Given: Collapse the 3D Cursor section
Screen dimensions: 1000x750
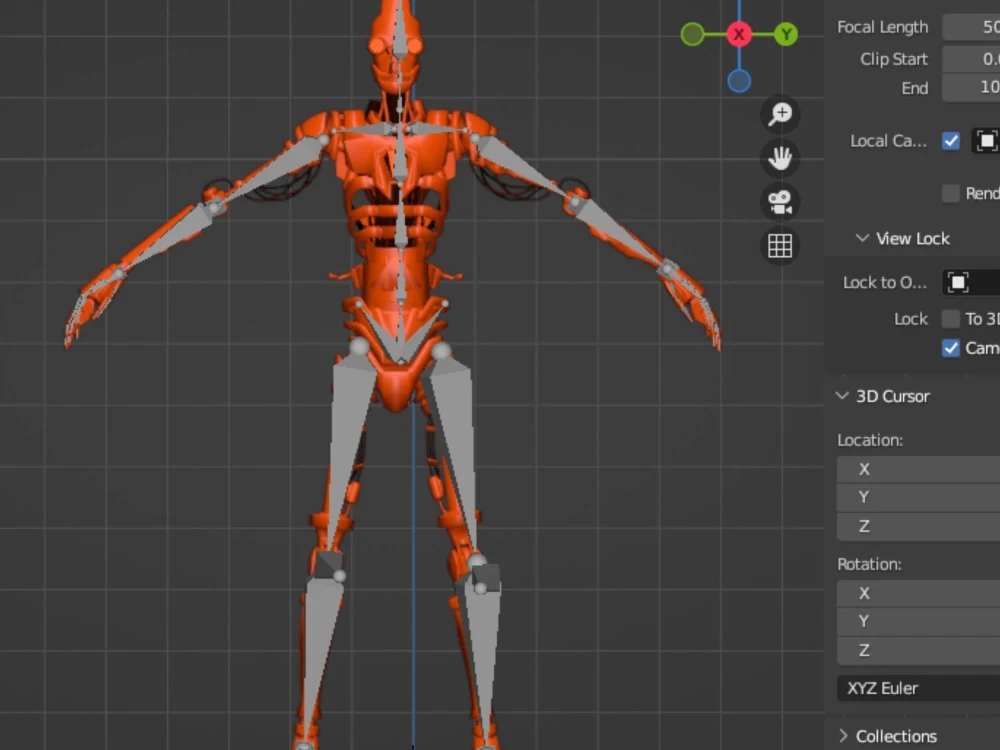Looking at the screenshot, I should tap(843, 396).
